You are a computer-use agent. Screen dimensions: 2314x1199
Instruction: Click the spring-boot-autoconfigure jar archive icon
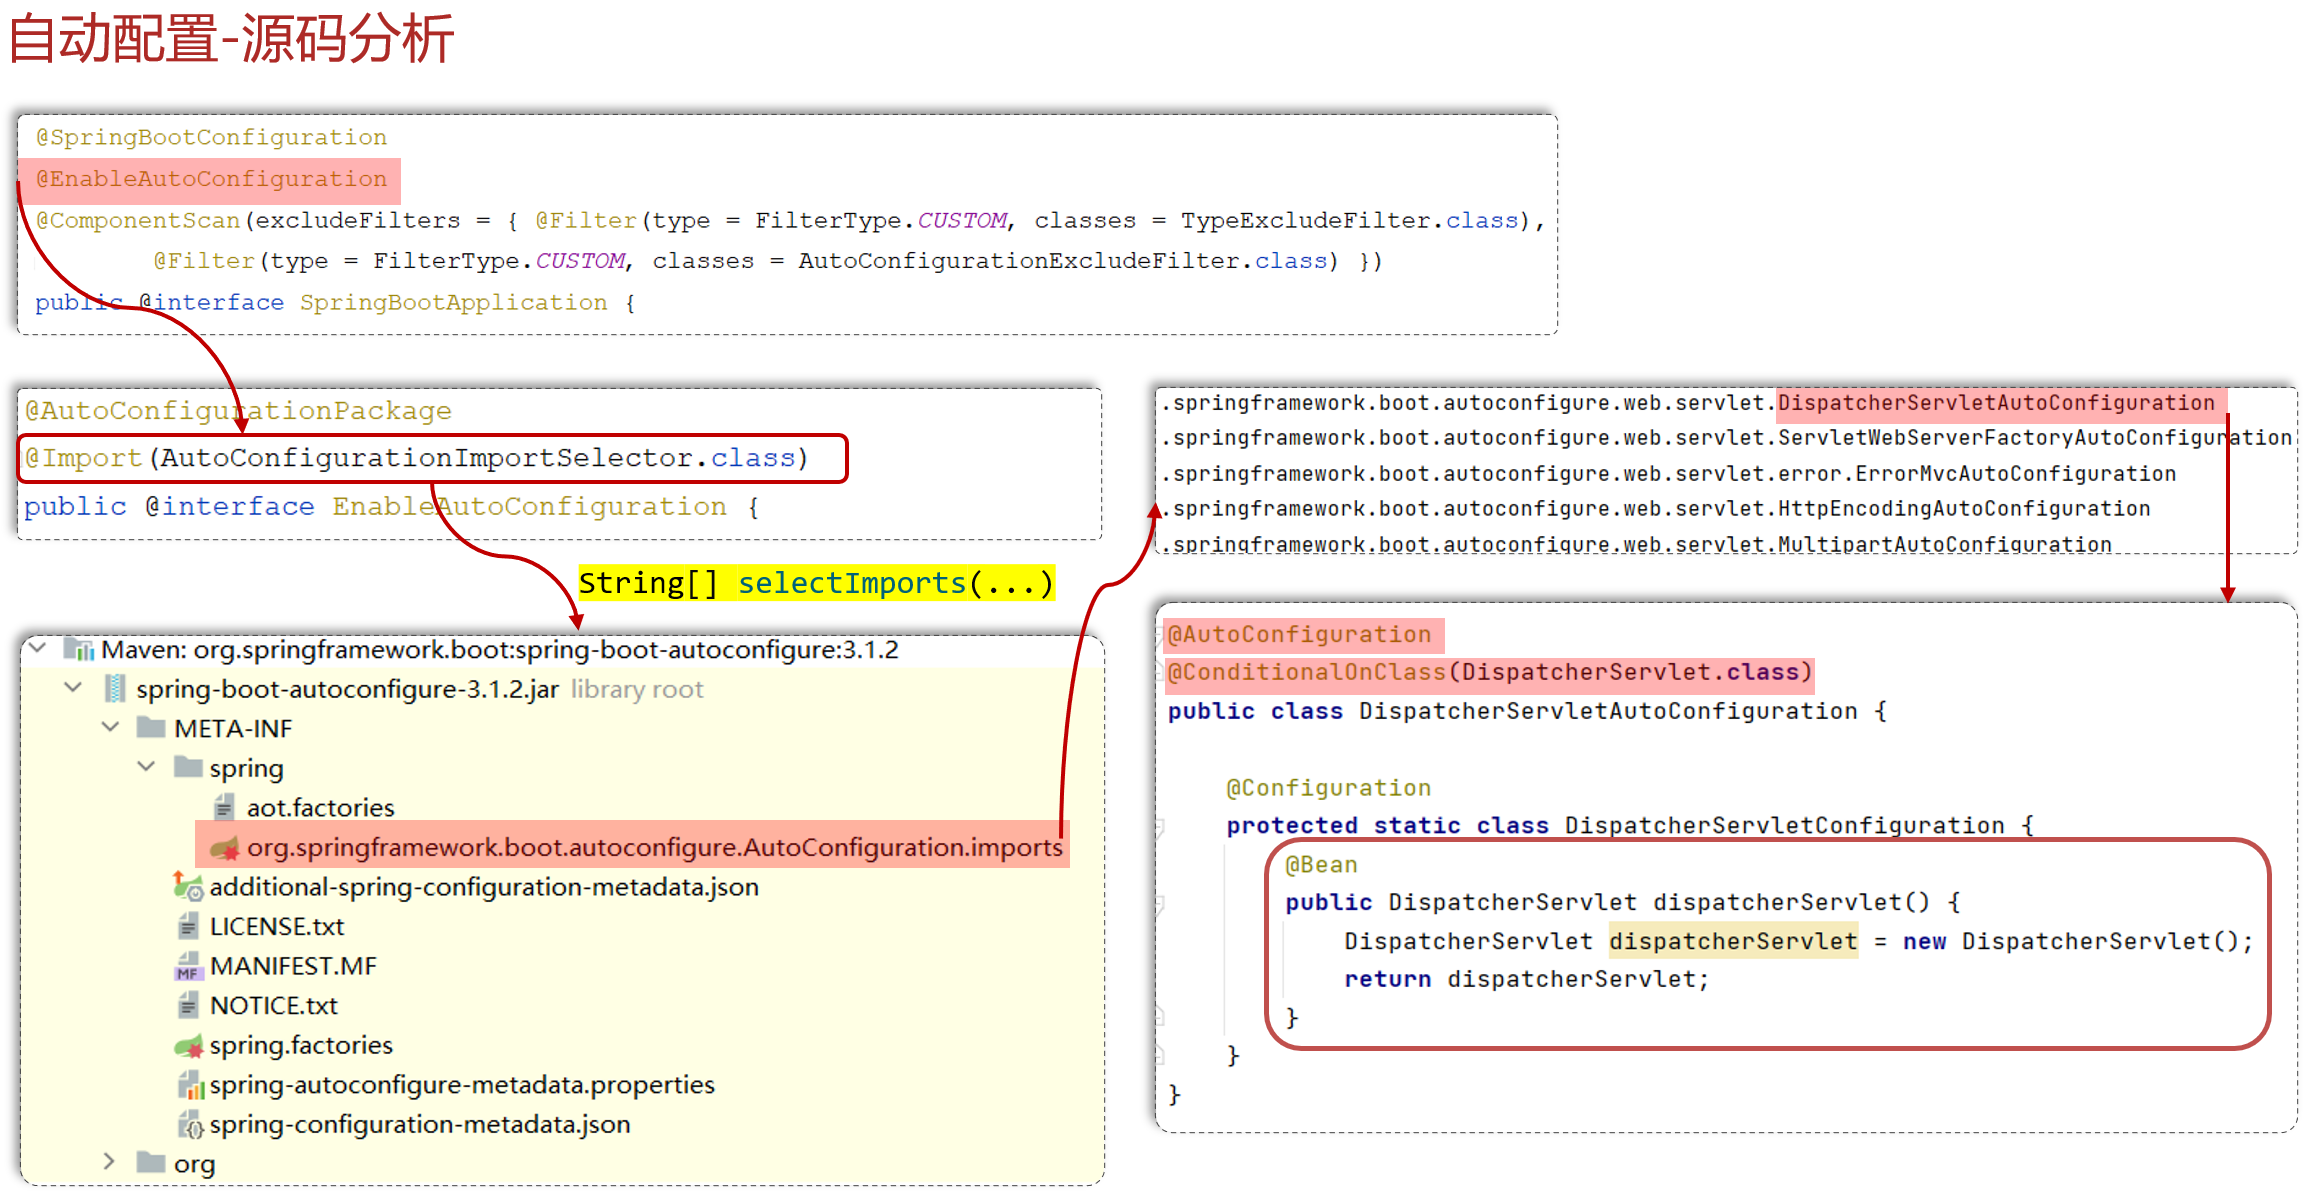tap(116, 689)
